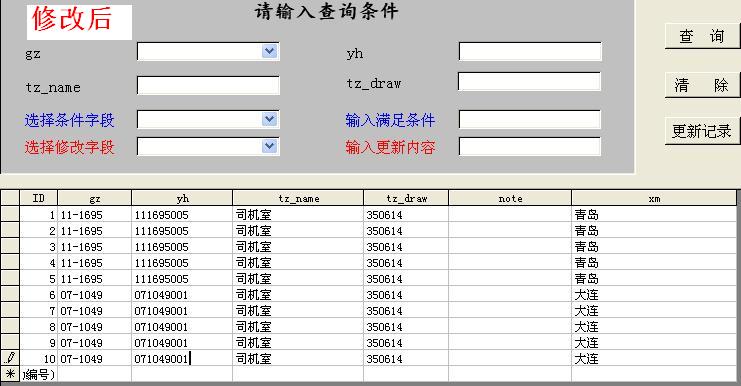Click yh cell 071049001 in row 10

[x=182, y=359]
